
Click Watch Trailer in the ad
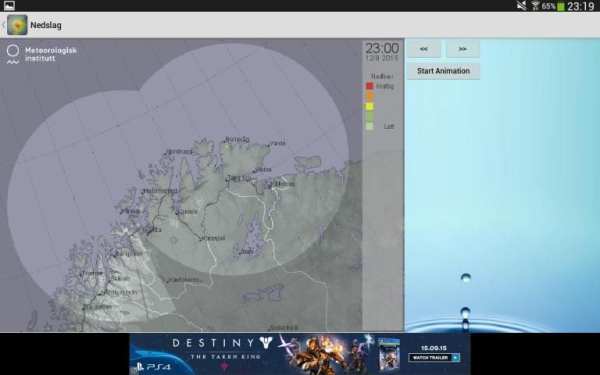434,358
